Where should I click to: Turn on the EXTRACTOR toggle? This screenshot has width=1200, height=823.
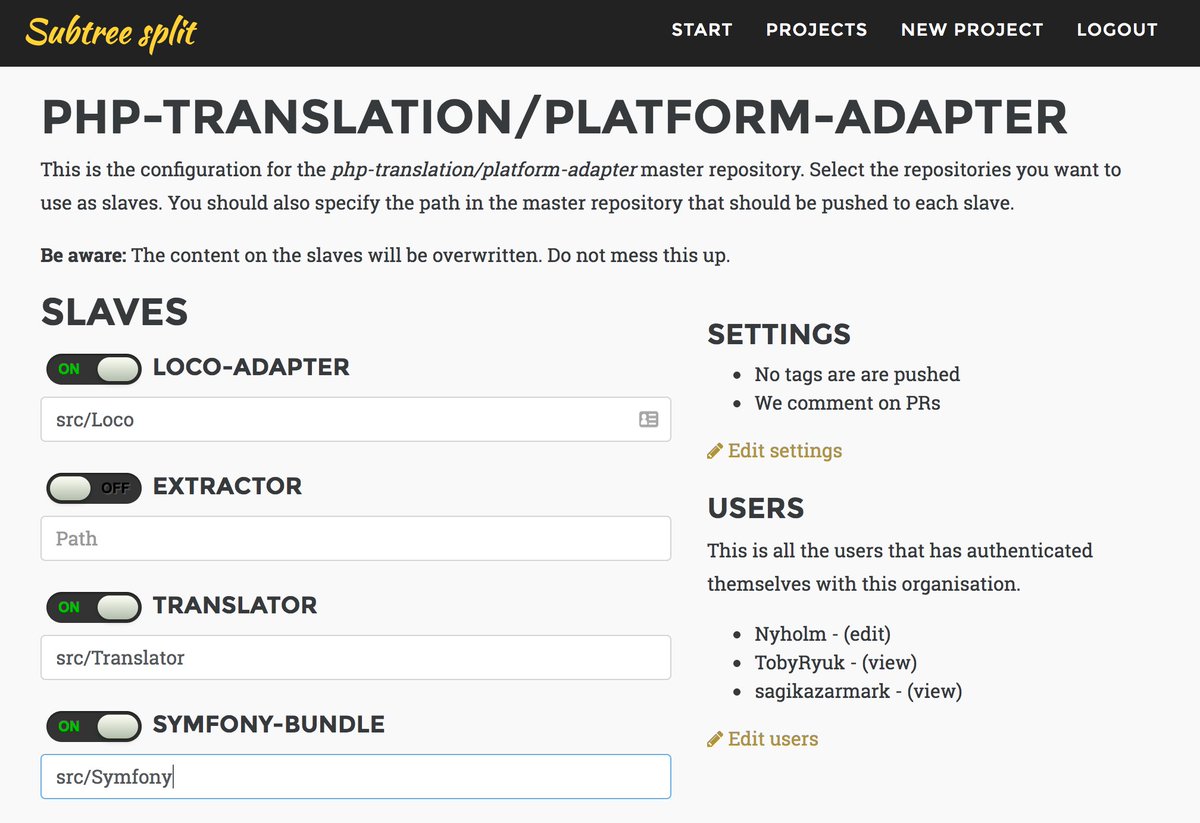coord(93,487)
